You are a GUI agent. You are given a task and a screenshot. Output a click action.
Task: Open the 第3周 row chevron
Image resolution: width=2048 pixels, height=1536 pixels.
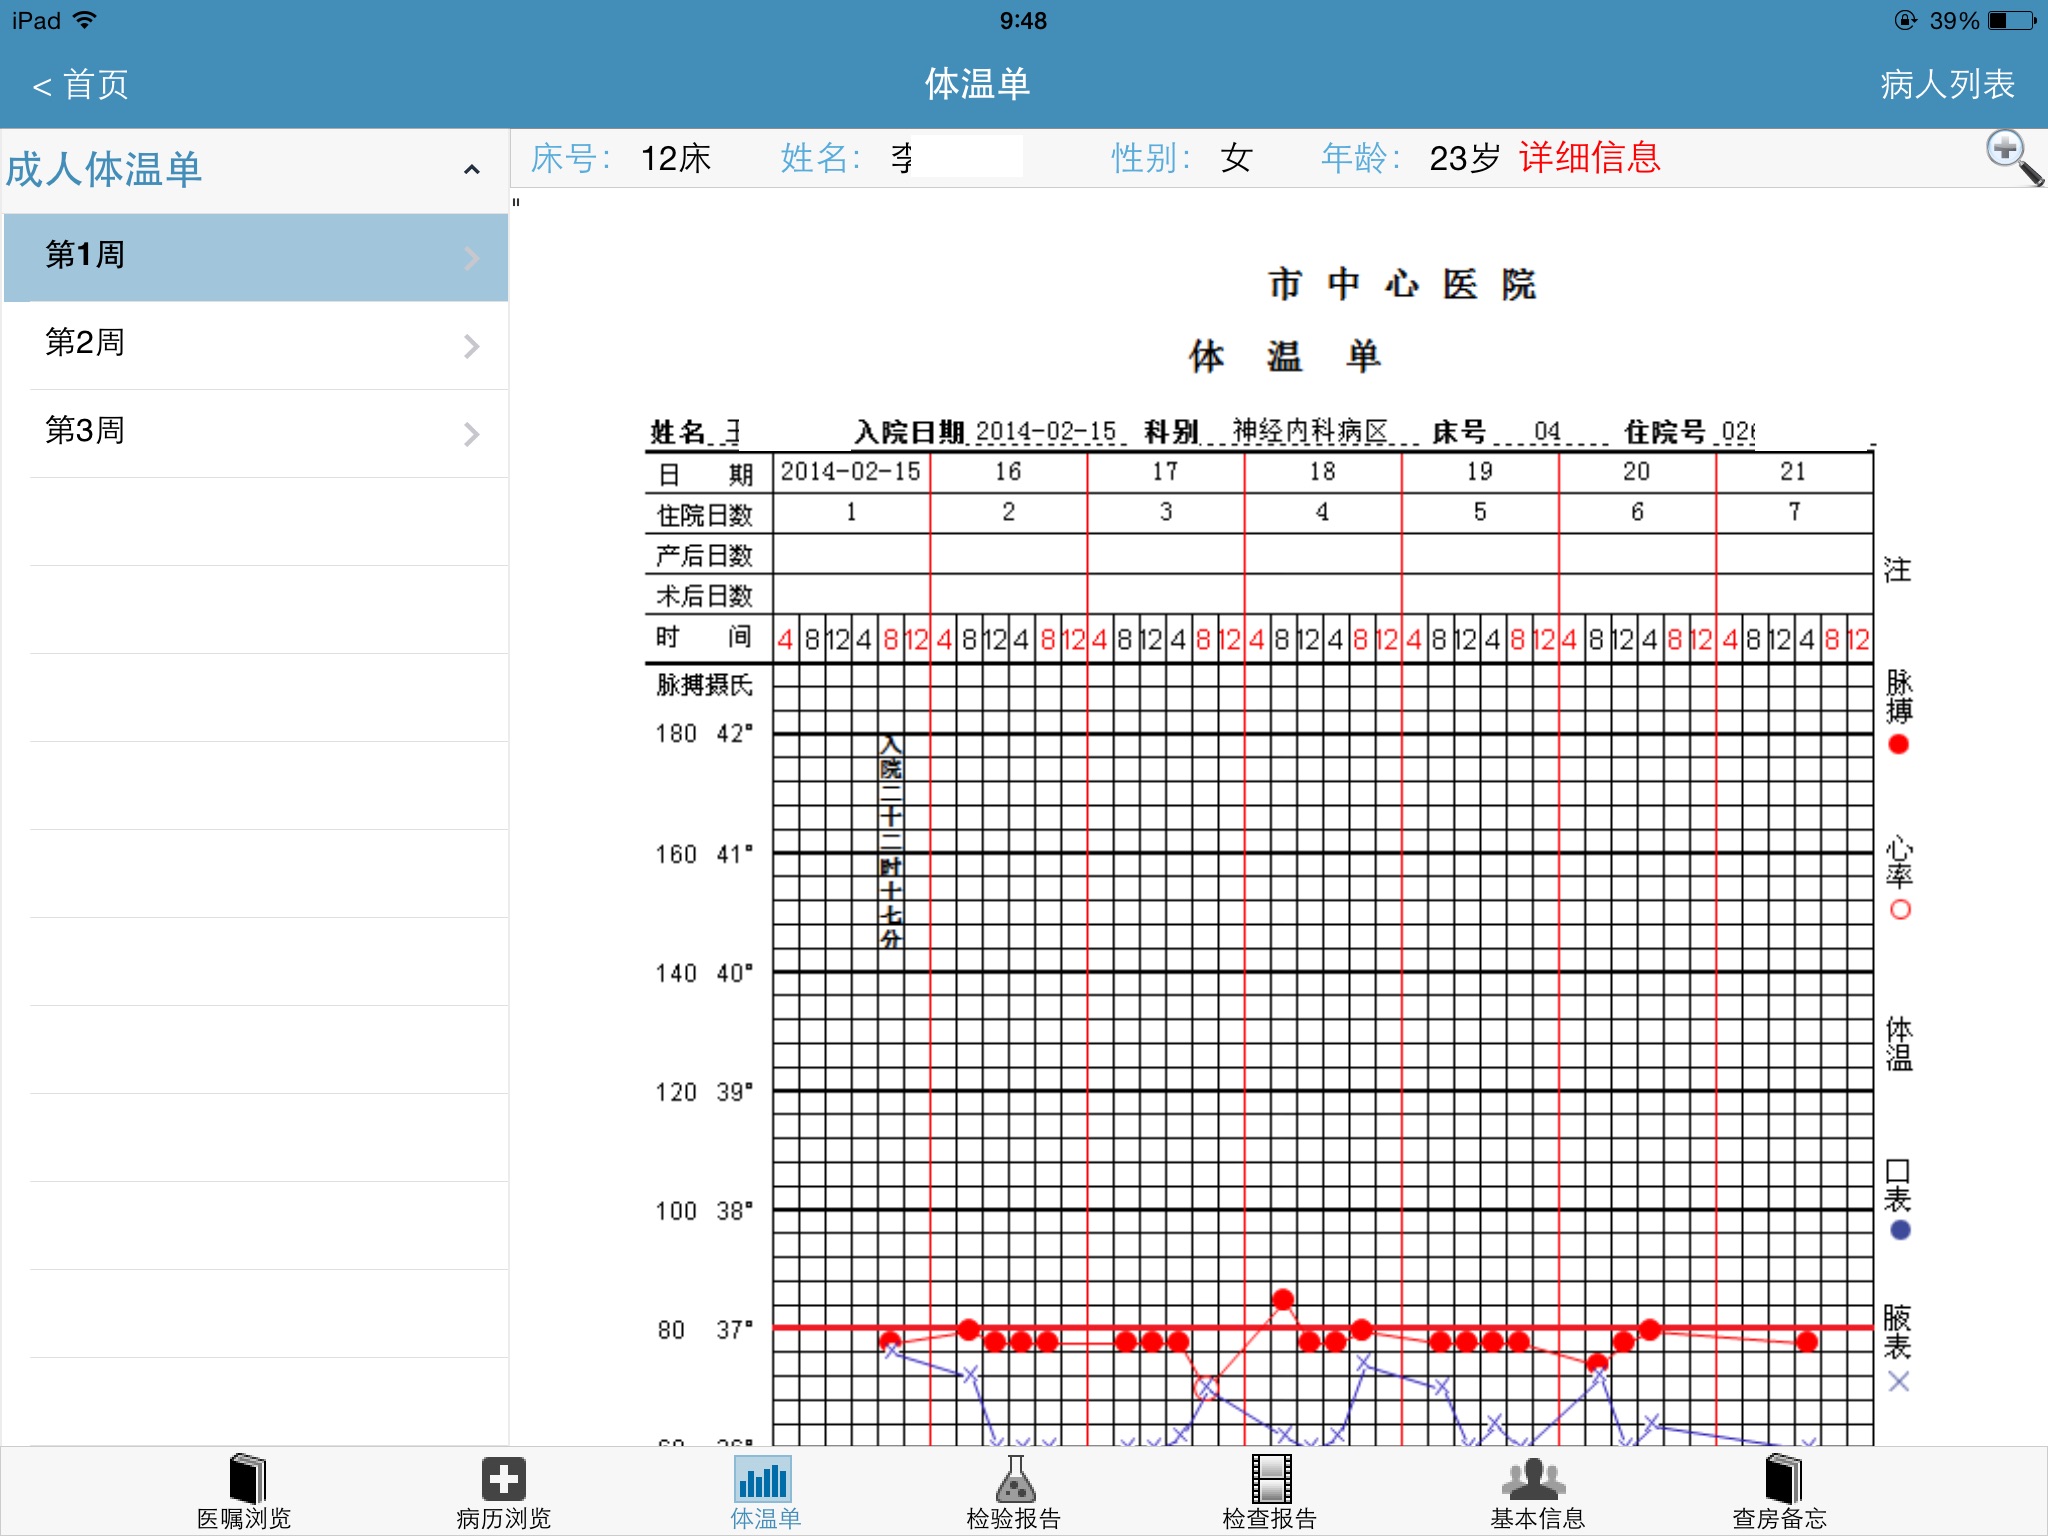[x=472, y=434]
